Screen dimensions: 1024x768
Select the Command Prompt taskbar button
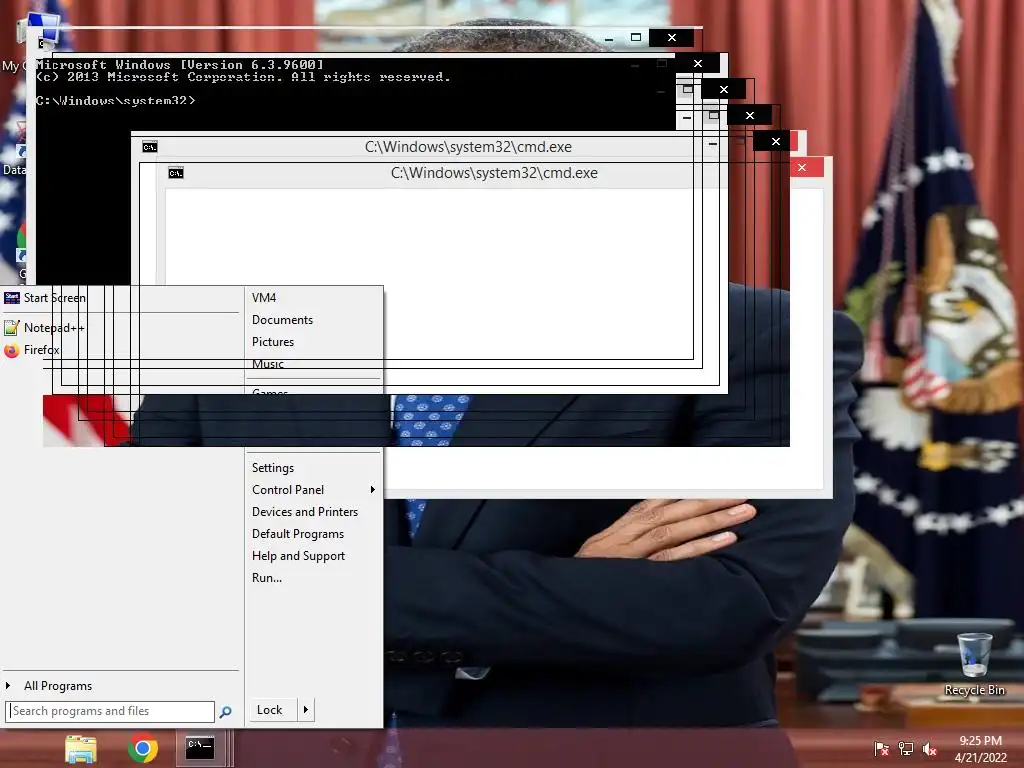[x=200, y=748]
